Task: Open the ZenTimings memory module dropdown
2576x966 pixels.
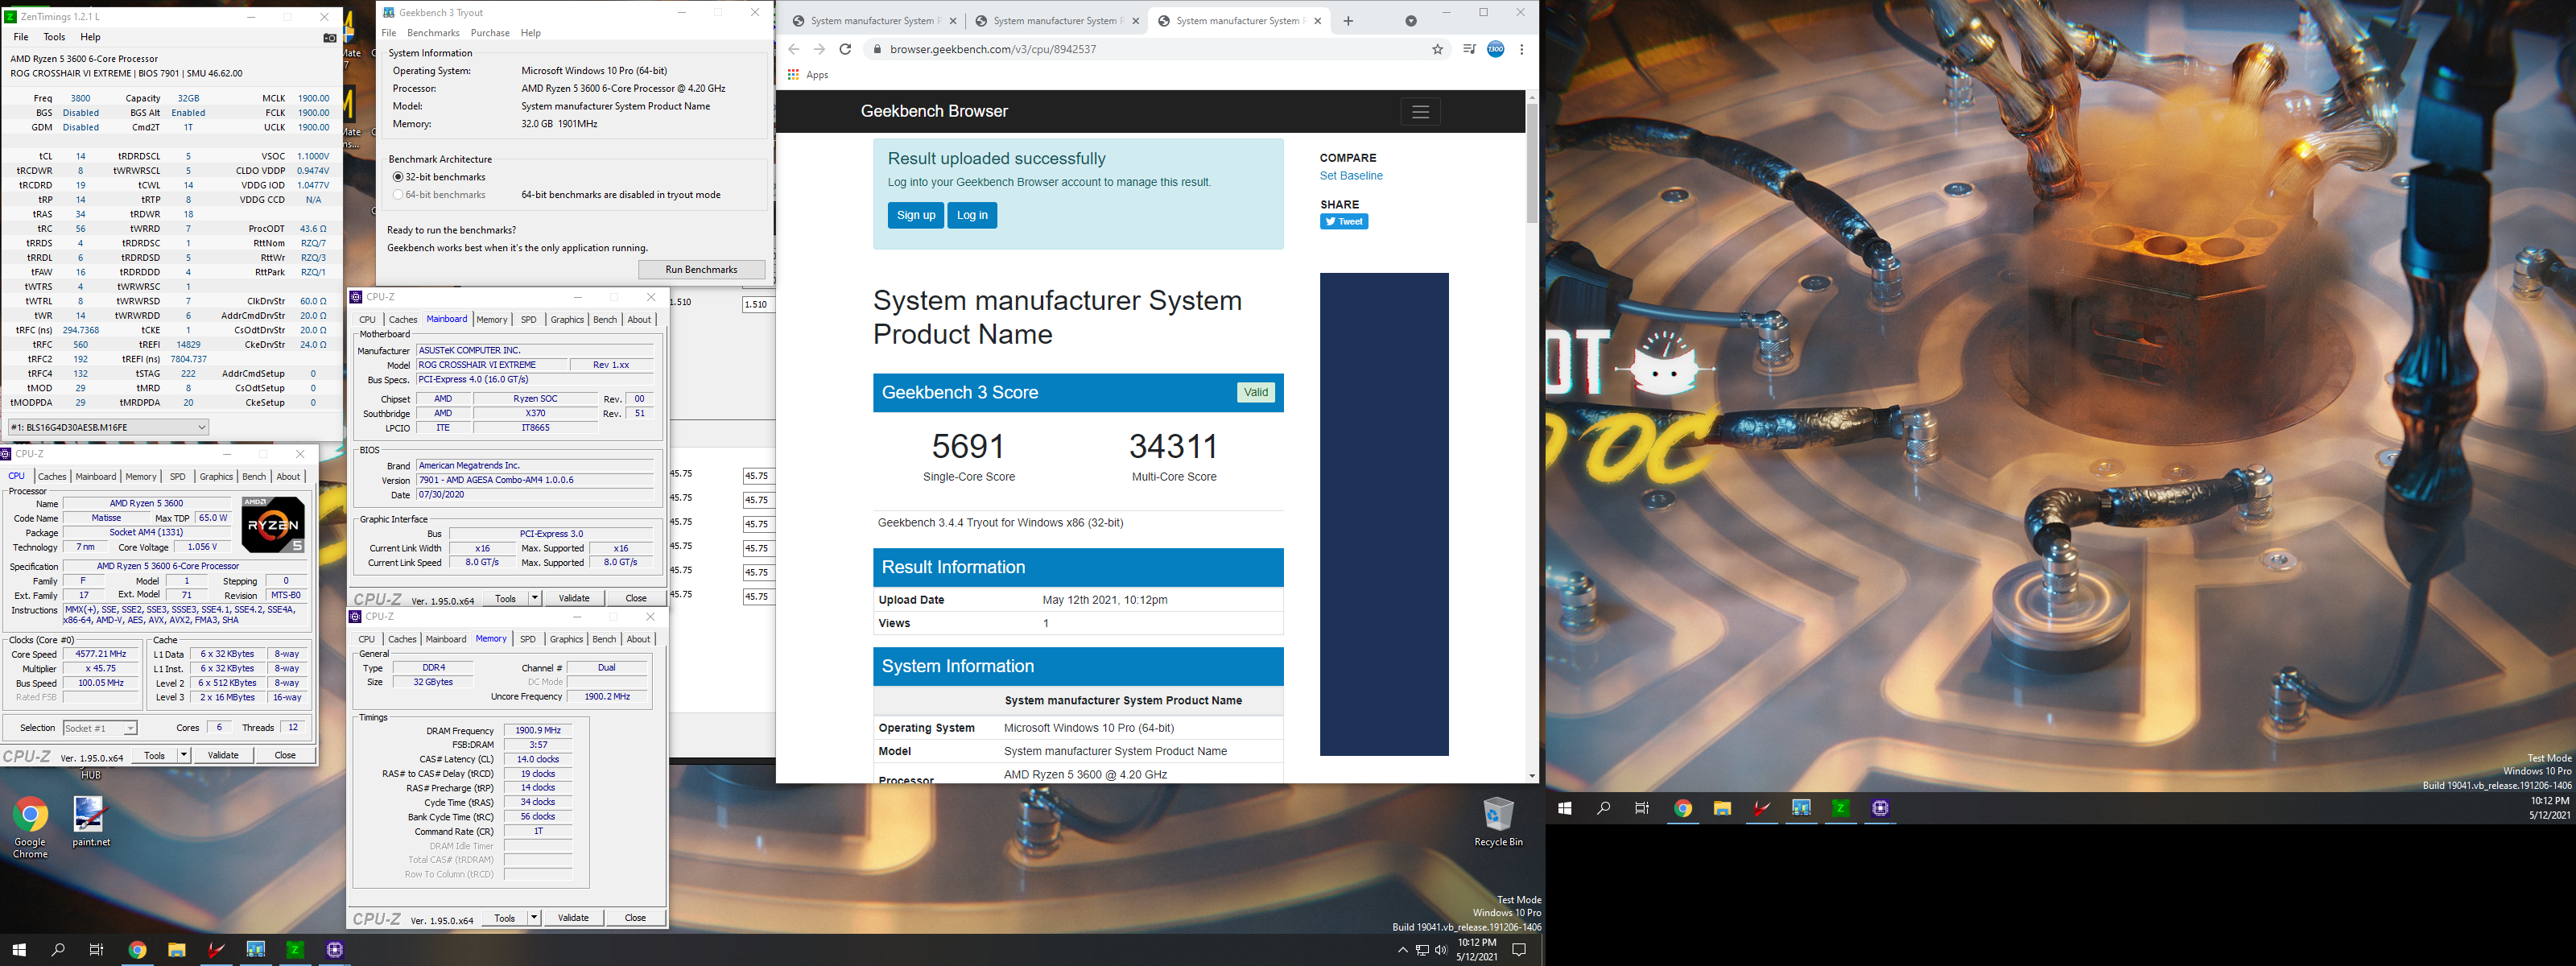Action: coord(108,427)
